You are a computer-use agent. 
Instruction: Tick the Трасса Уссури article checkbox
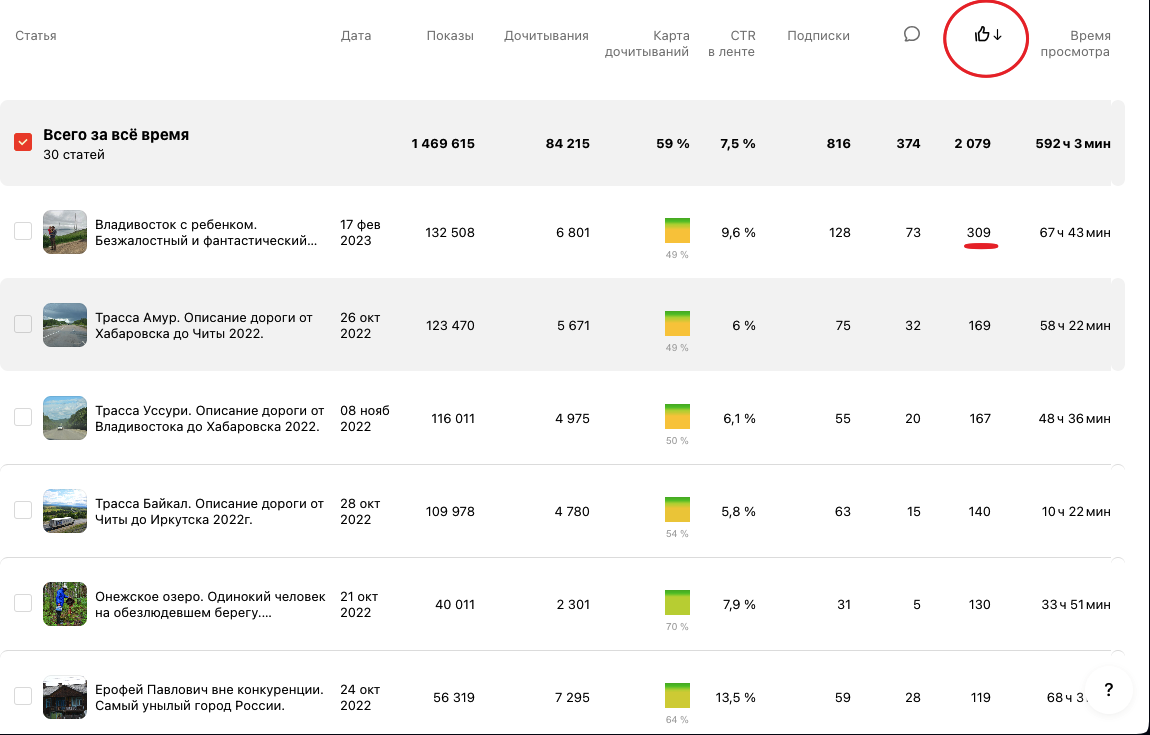click(x=23, y=417)
